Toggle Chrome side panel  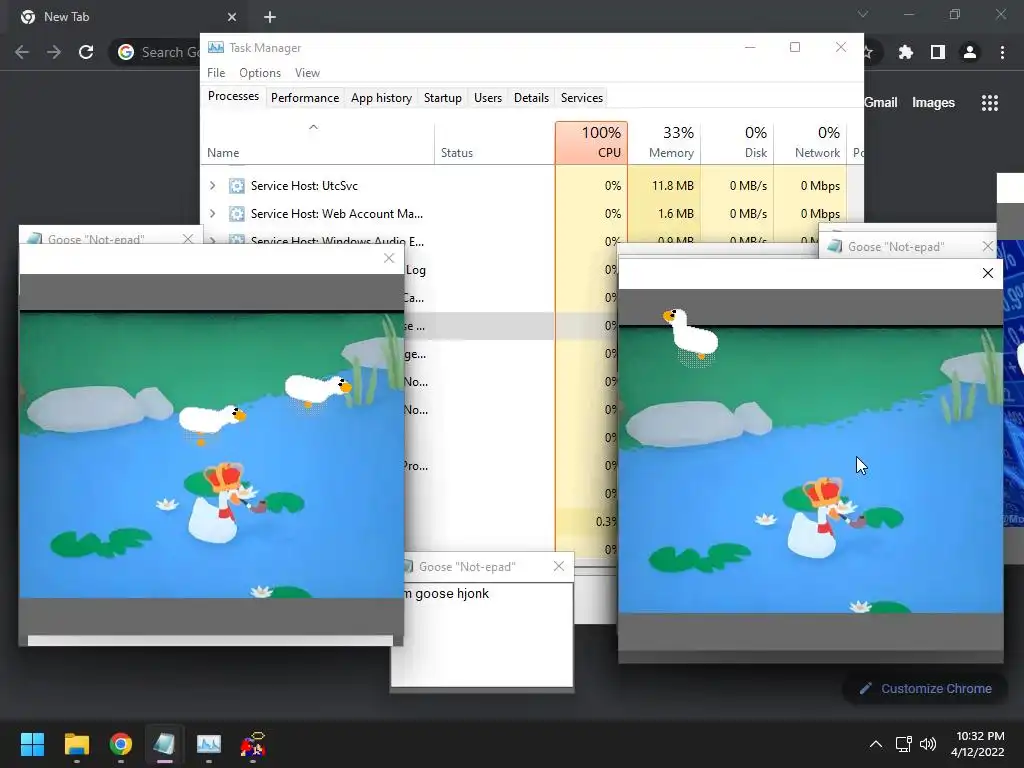938,52
